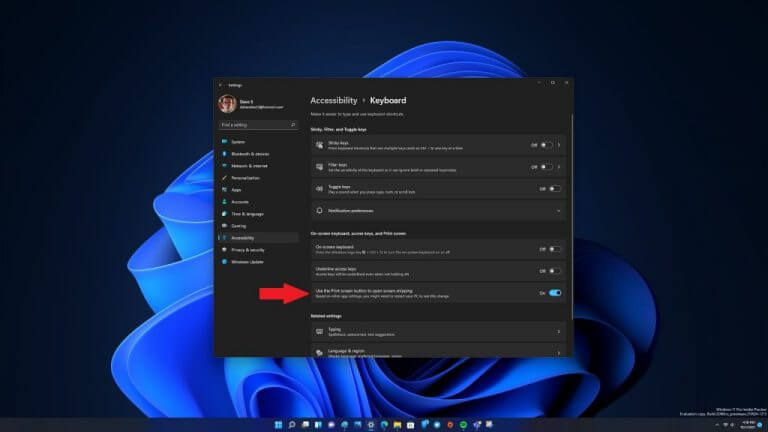Viewport: 768px width, 432px height.
Task: Select Personalization in the sidebar
Action: [258, 178]
